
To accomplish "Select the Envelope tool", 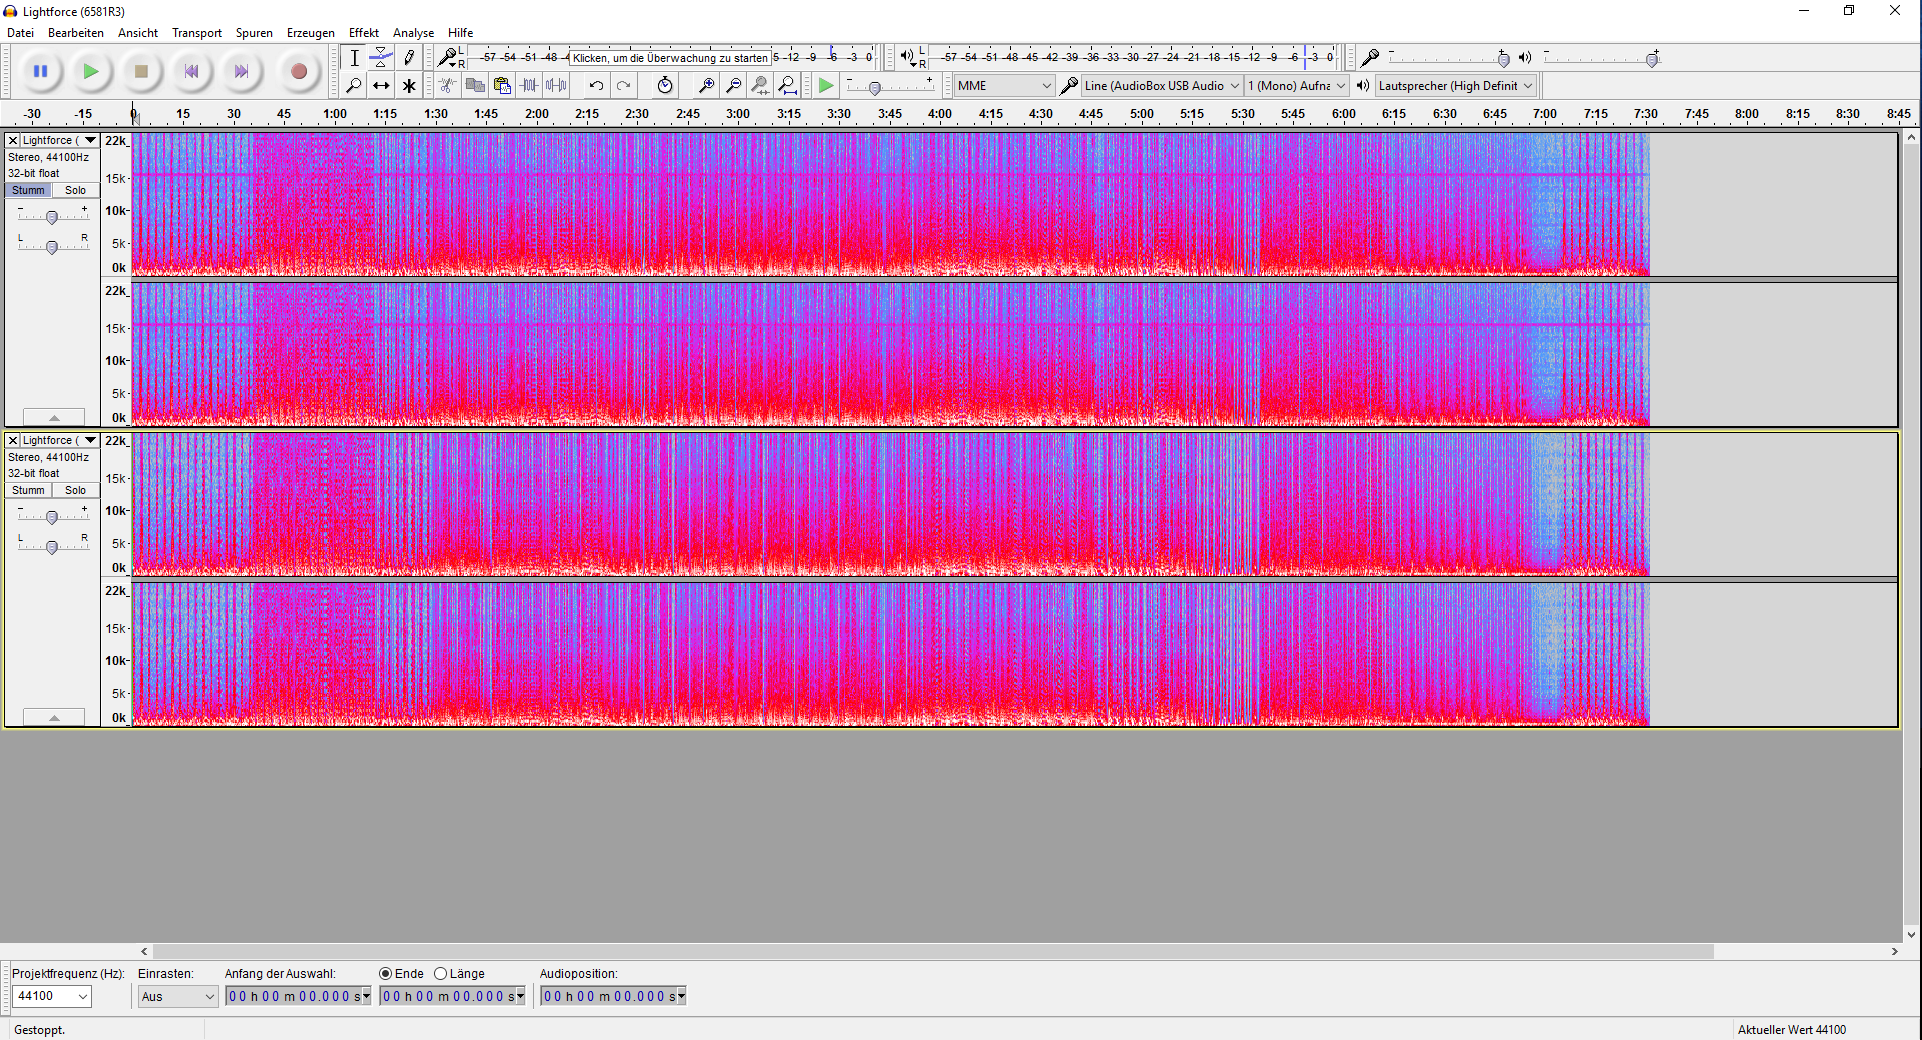I will coord(381,58).
